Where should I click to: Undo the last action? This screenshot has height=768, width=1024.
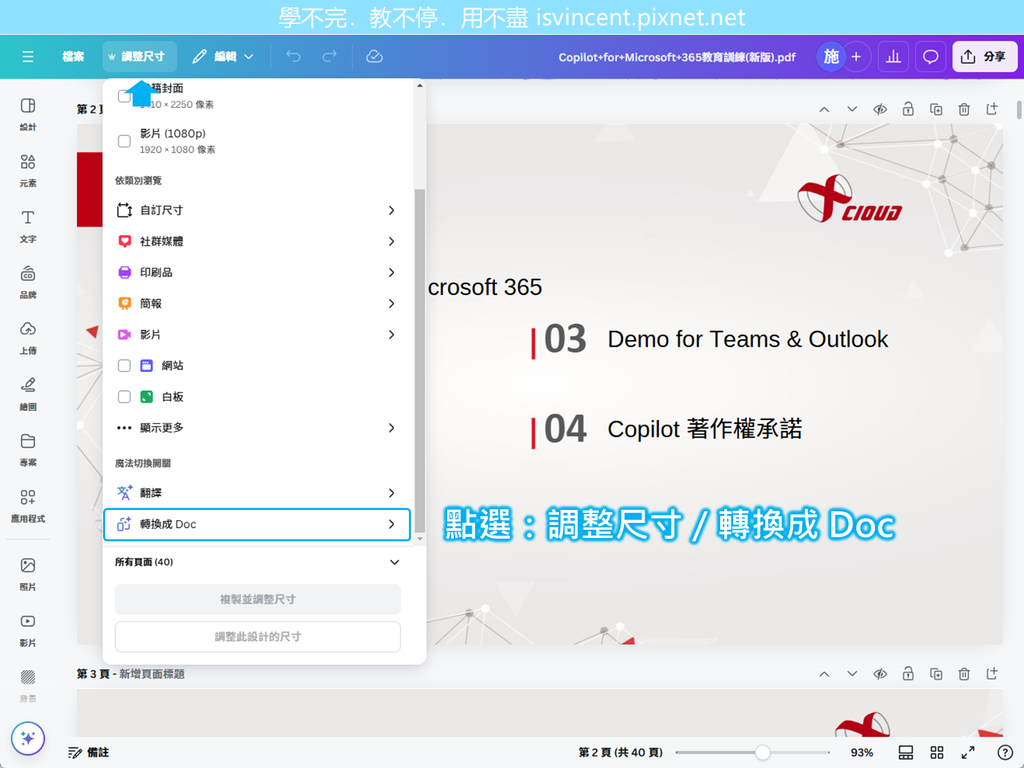(293, 57)
